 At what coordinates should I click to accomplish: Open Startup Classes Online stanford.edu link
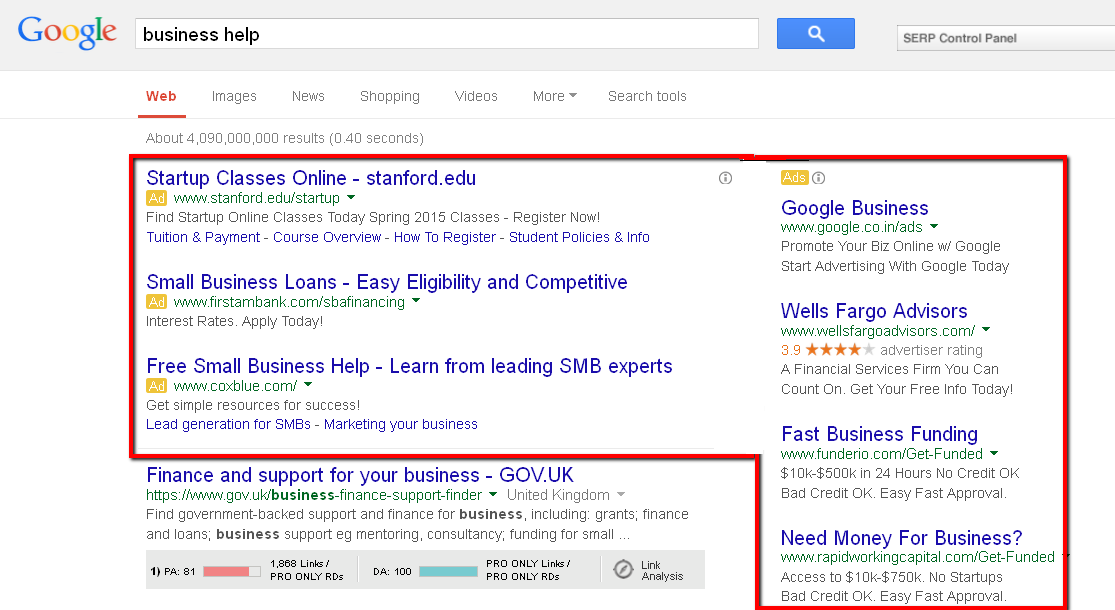[311, 178]
